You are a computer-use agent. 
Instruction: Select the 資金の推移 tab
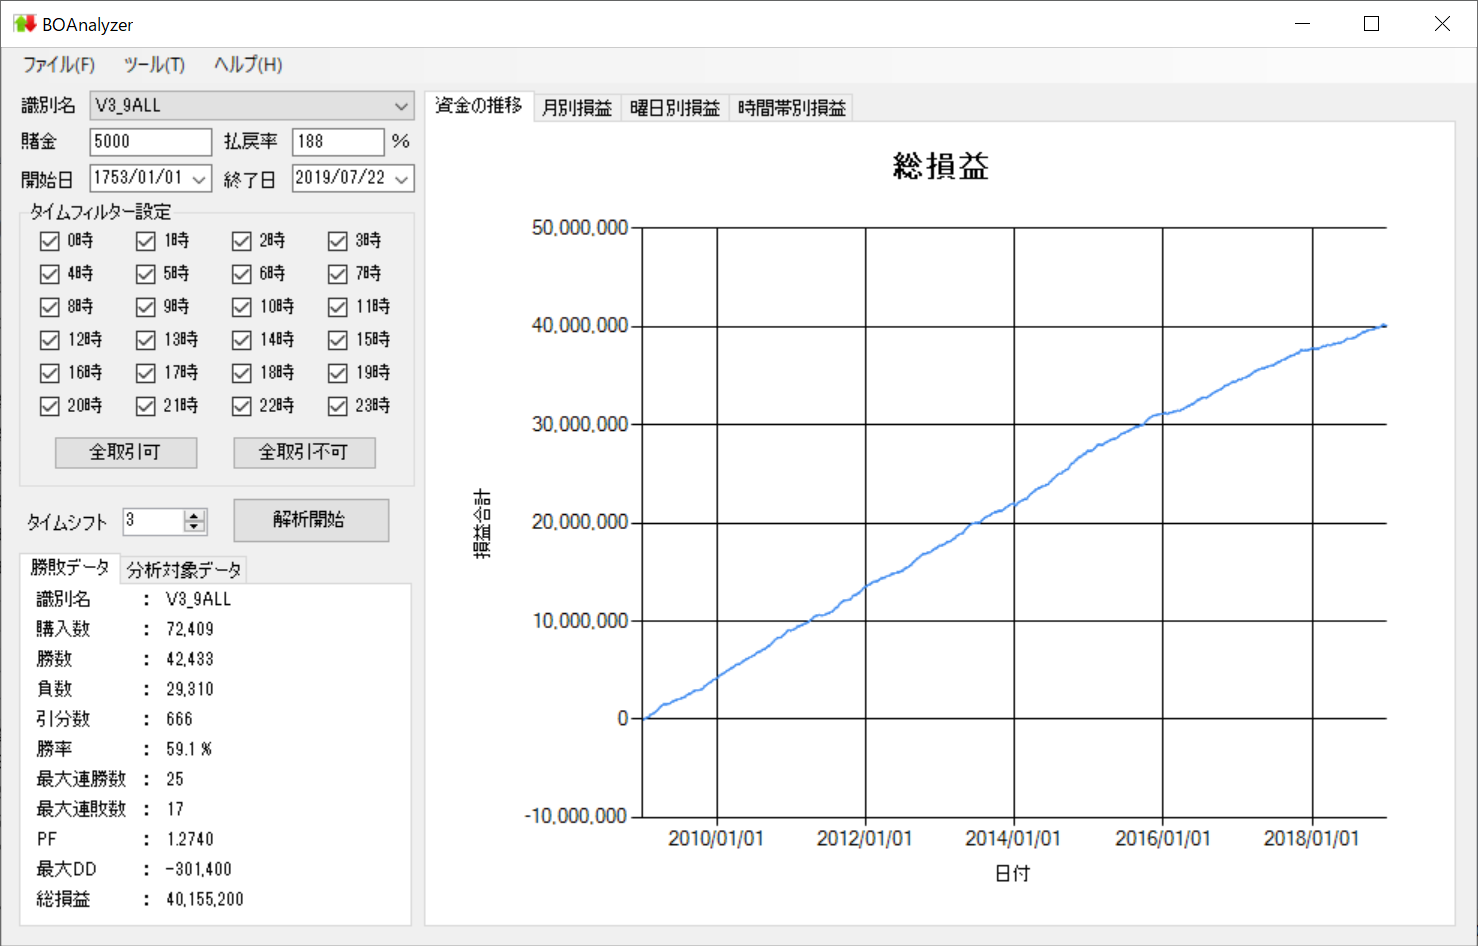[479, 106]
